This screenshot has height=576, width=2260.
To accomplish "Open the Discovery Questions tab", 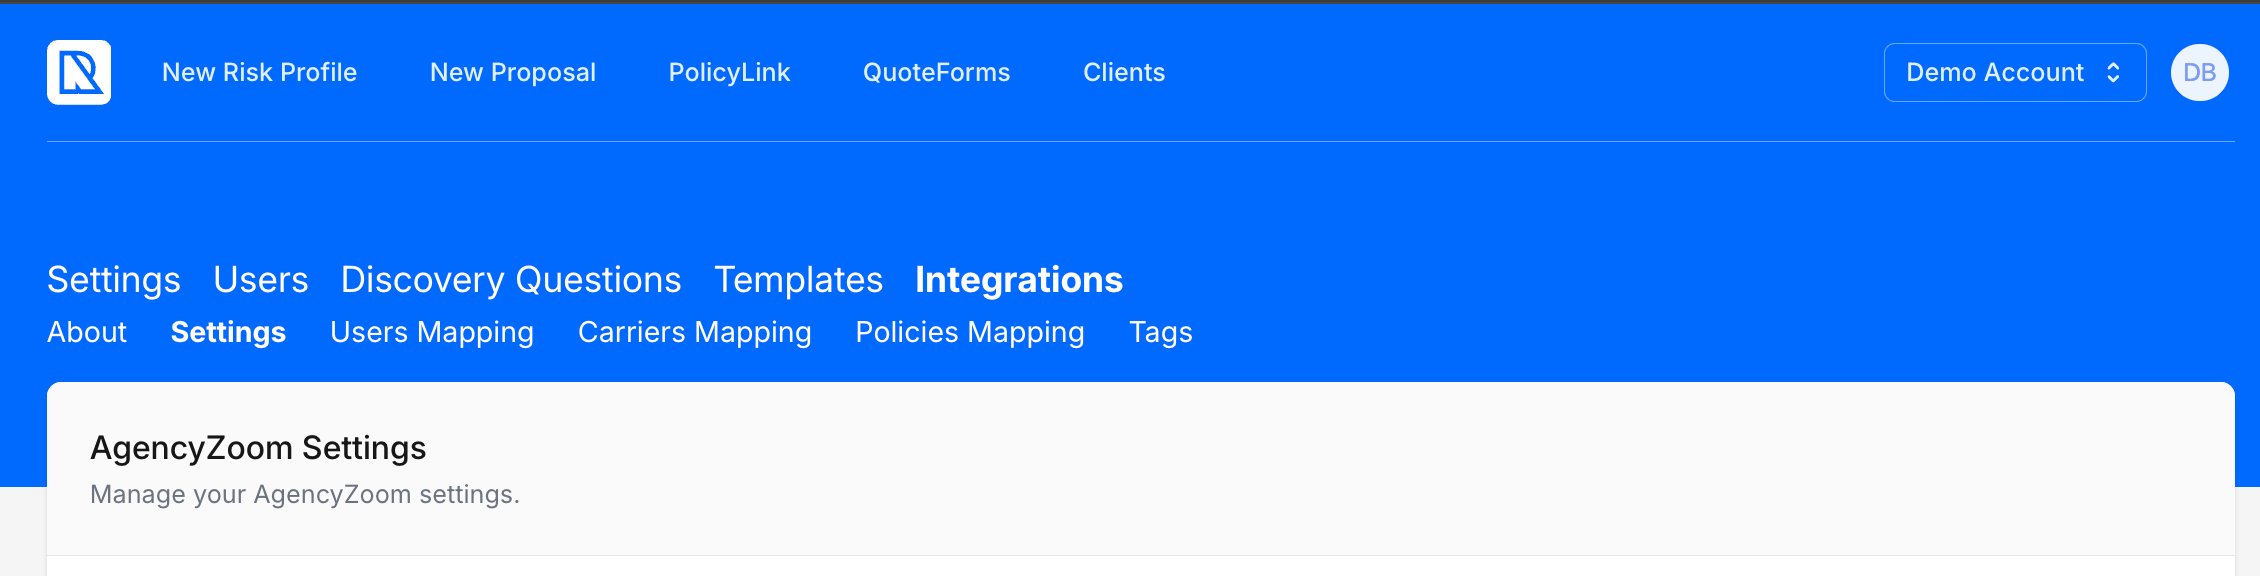I will 511,280.
